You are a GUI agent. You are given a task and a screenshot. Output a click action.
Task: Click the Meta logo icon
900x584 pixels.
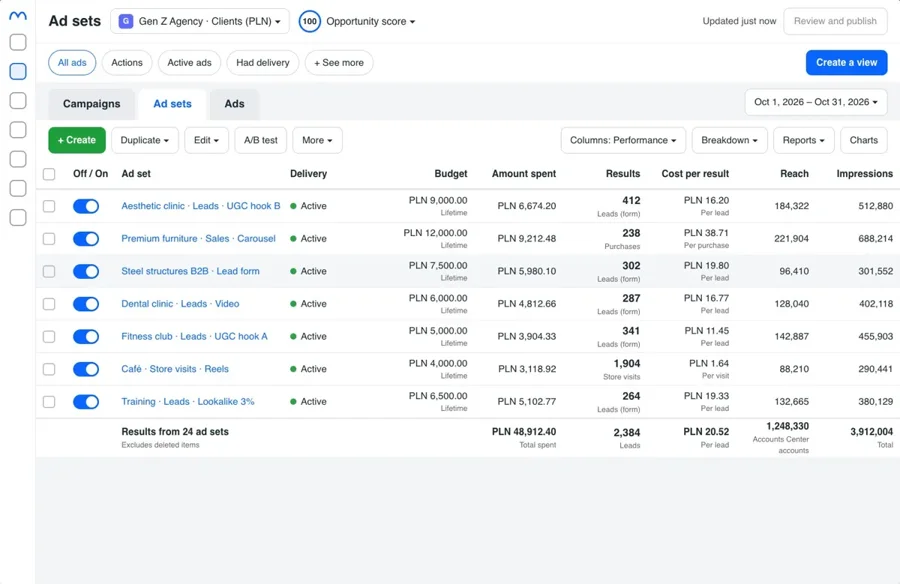(18, 16)
